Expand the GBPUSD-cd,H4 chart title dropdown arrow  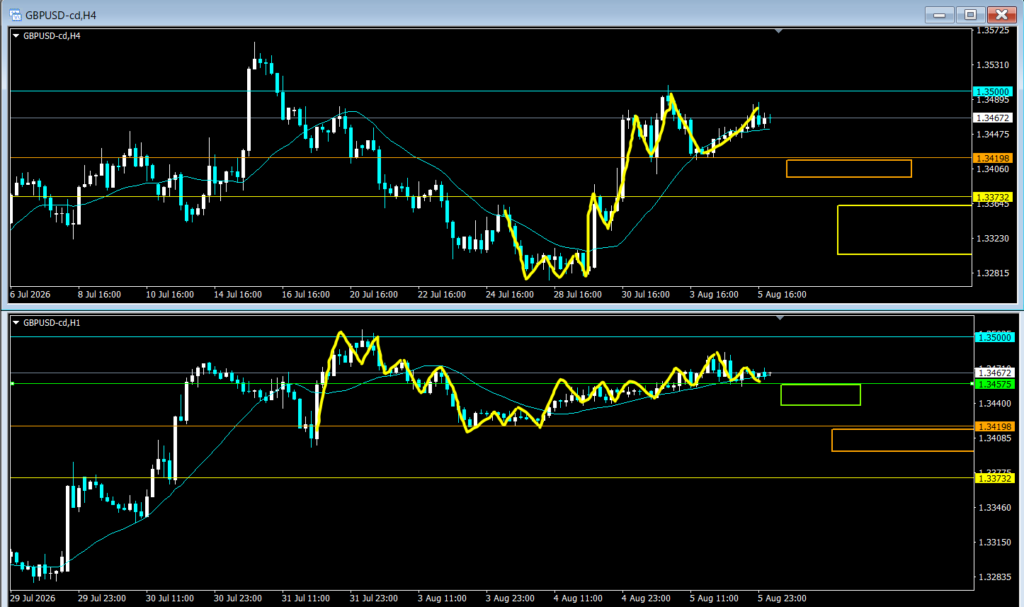point(16,36)
